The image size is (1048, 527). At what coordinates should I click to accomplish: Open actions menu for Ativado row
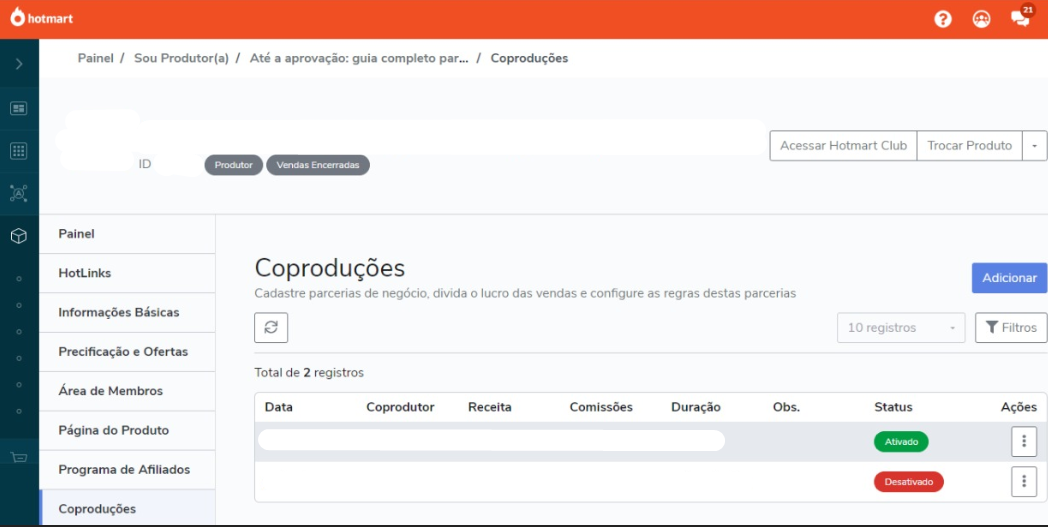(x=1023, y=441)
